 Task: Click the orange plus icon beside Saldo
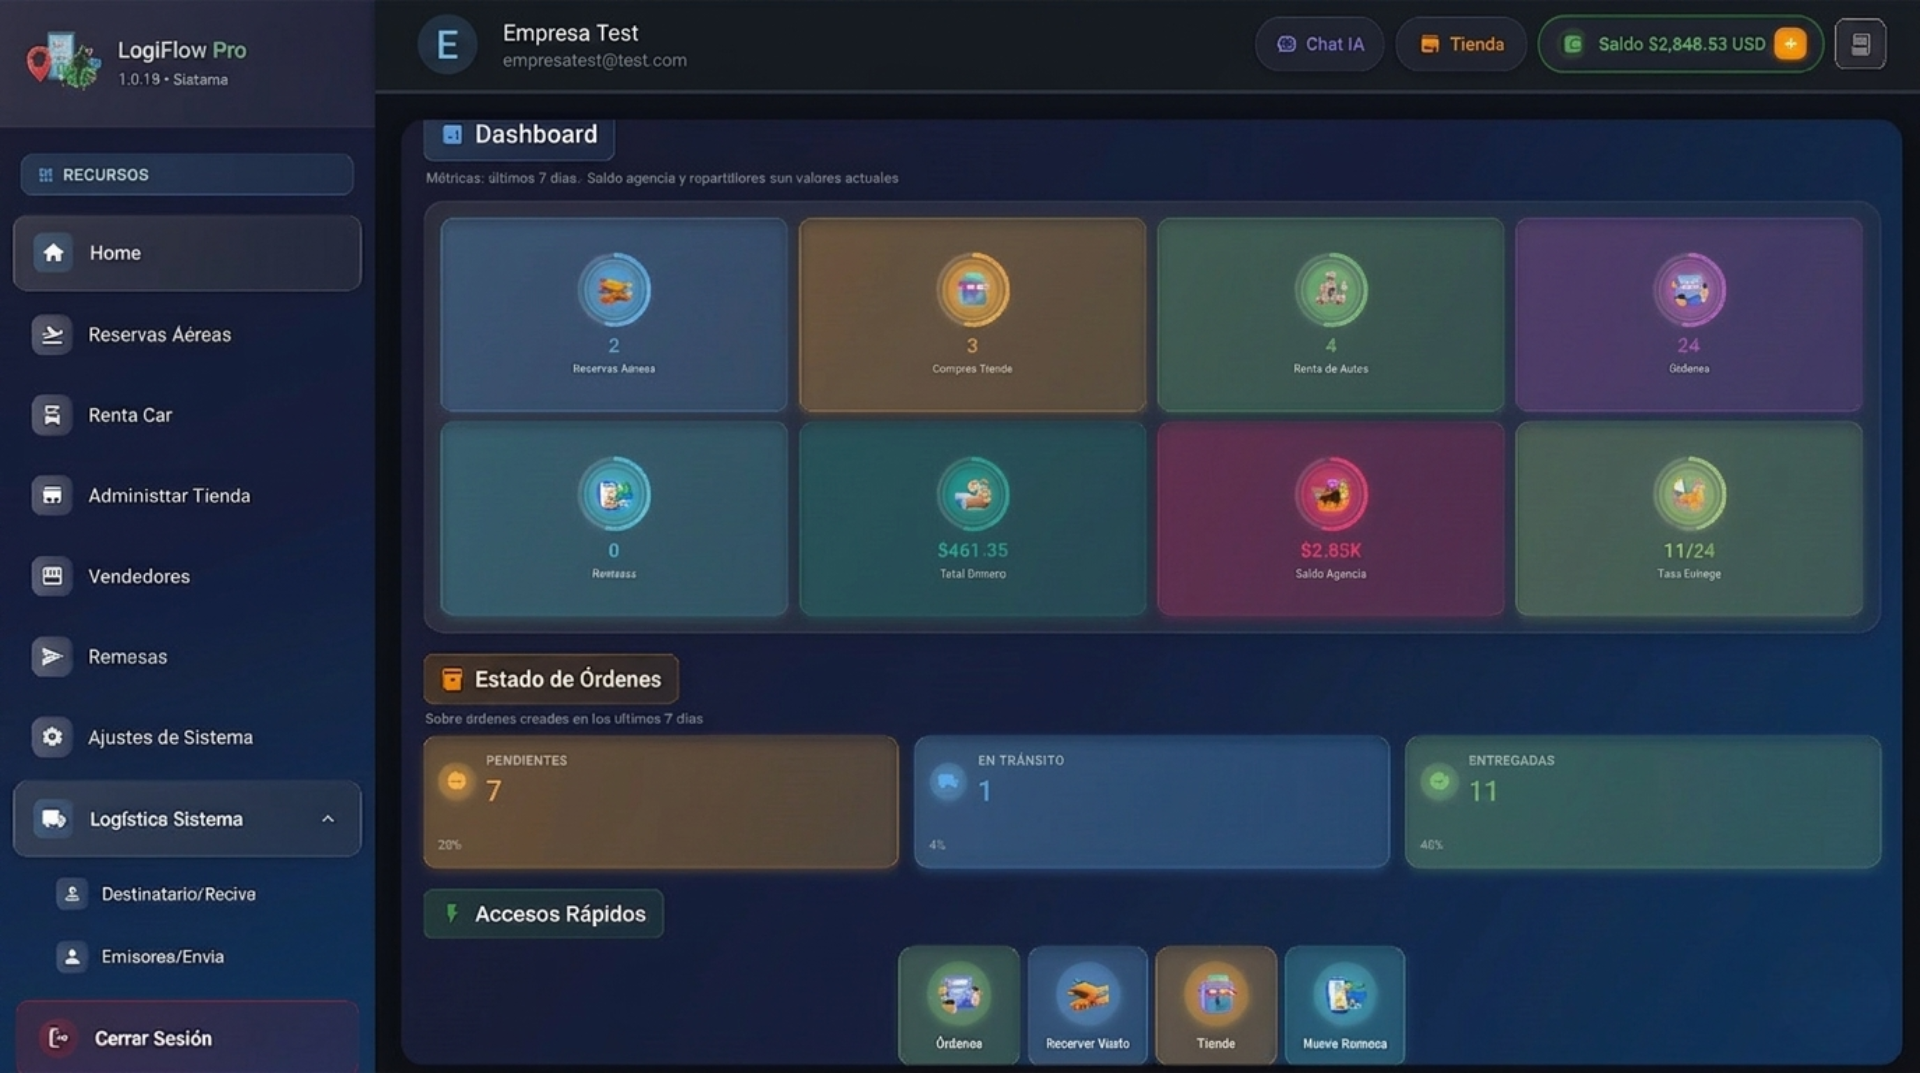1789,44
